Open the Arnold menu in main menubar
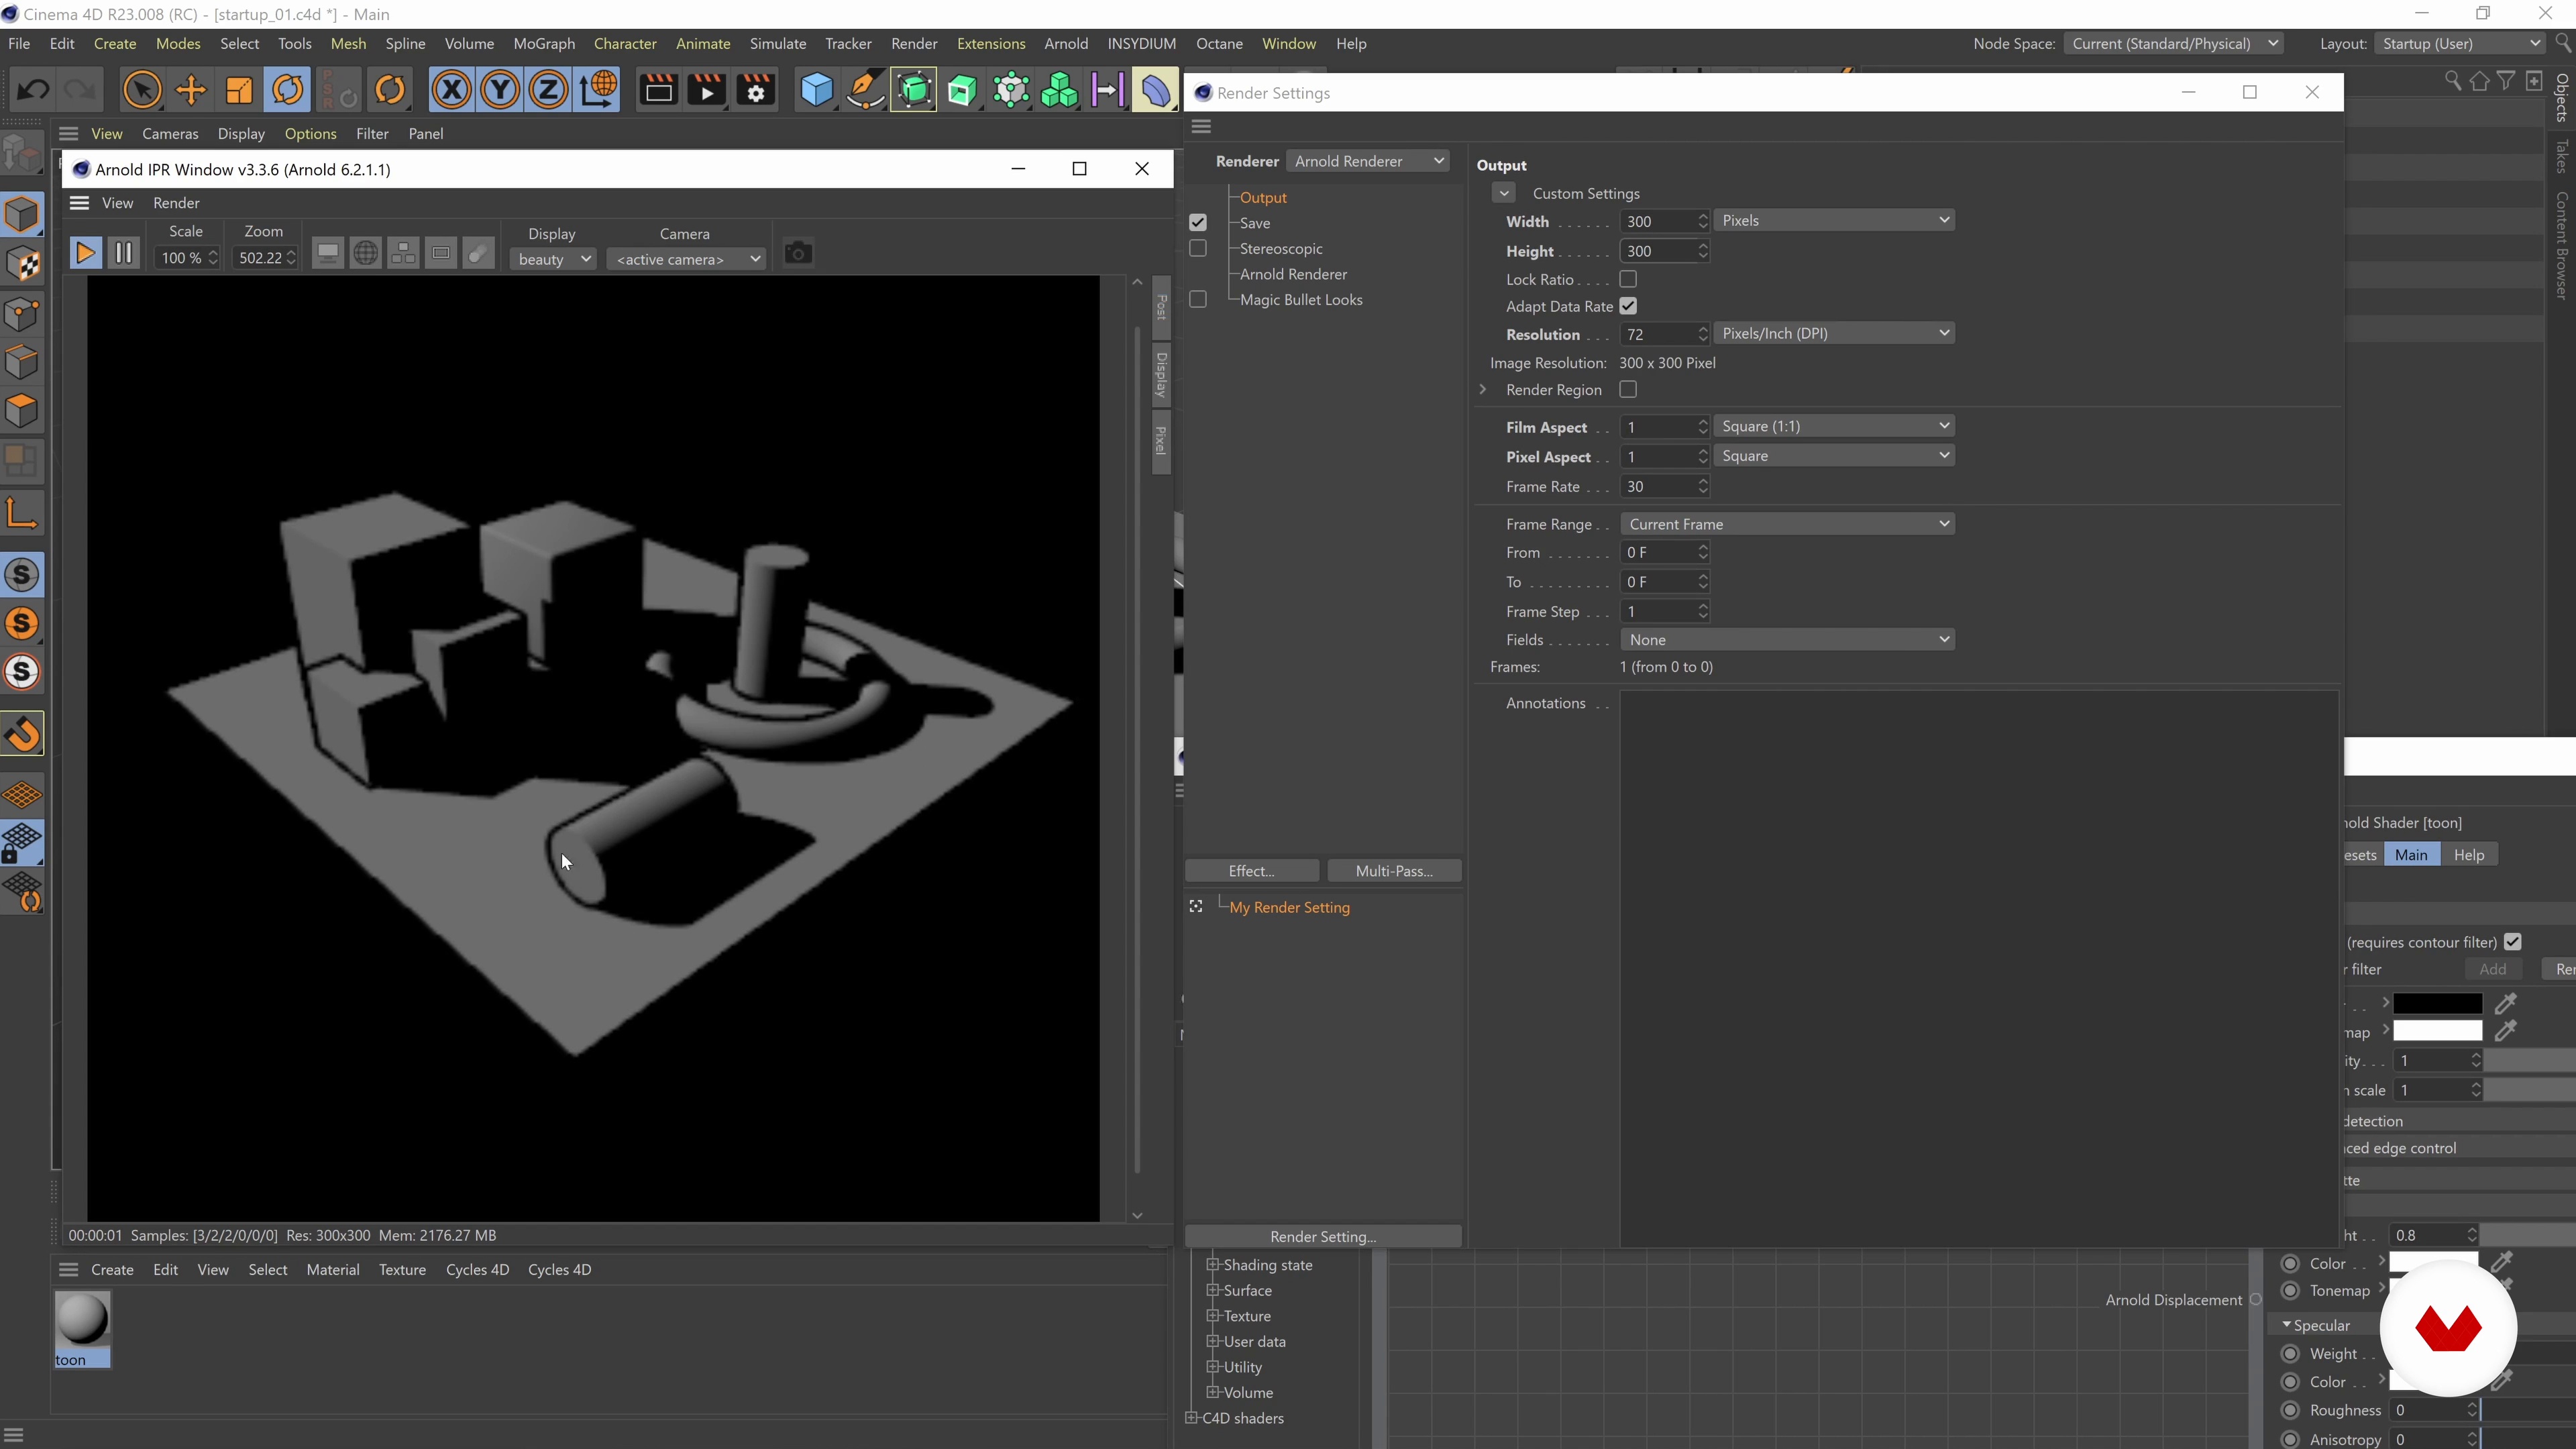The height and width of the screenshot is (1449, 2576). click(1066, 43)
